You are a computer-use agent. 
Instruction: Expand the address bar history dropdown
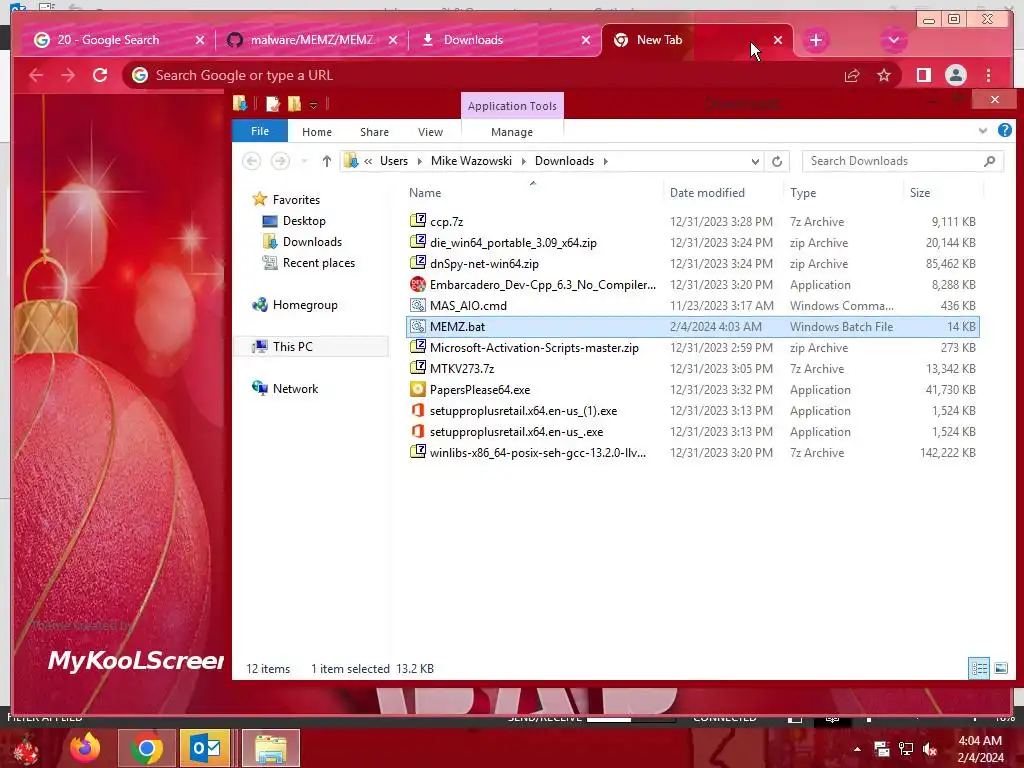point(755,161)
